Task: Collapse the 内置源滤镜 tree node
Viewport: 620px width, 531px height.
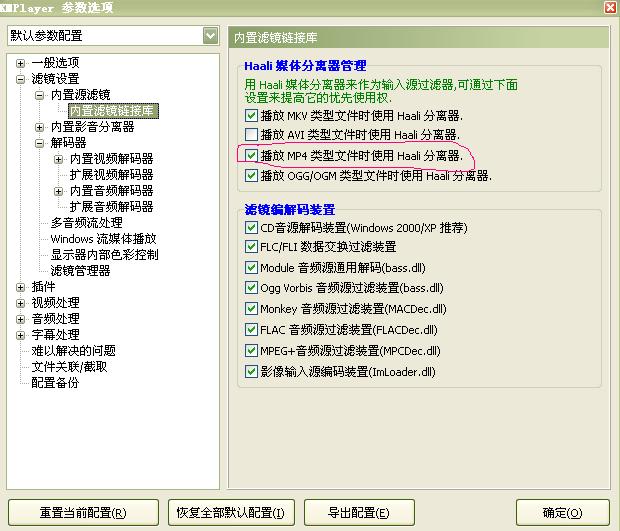Action: (39, 95)
